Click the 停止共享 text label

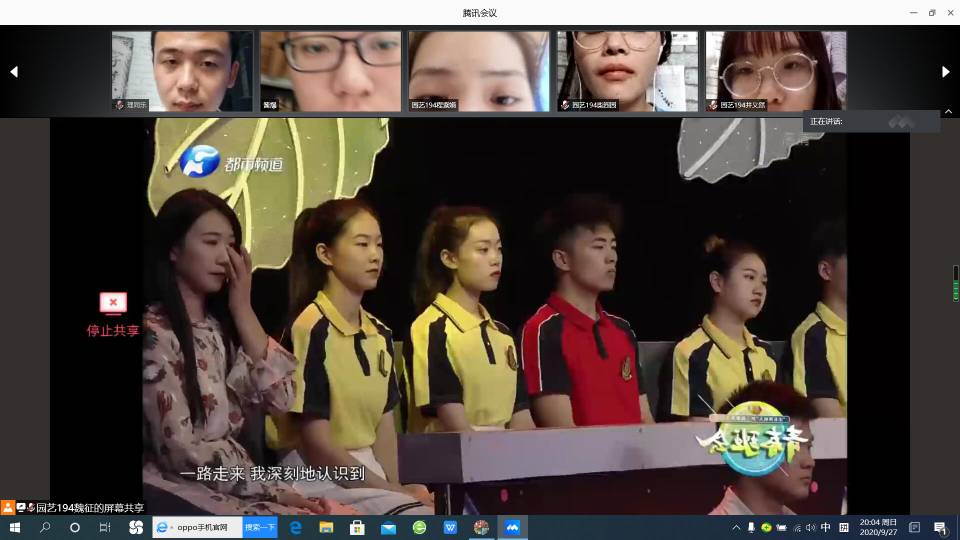[113, 331]
